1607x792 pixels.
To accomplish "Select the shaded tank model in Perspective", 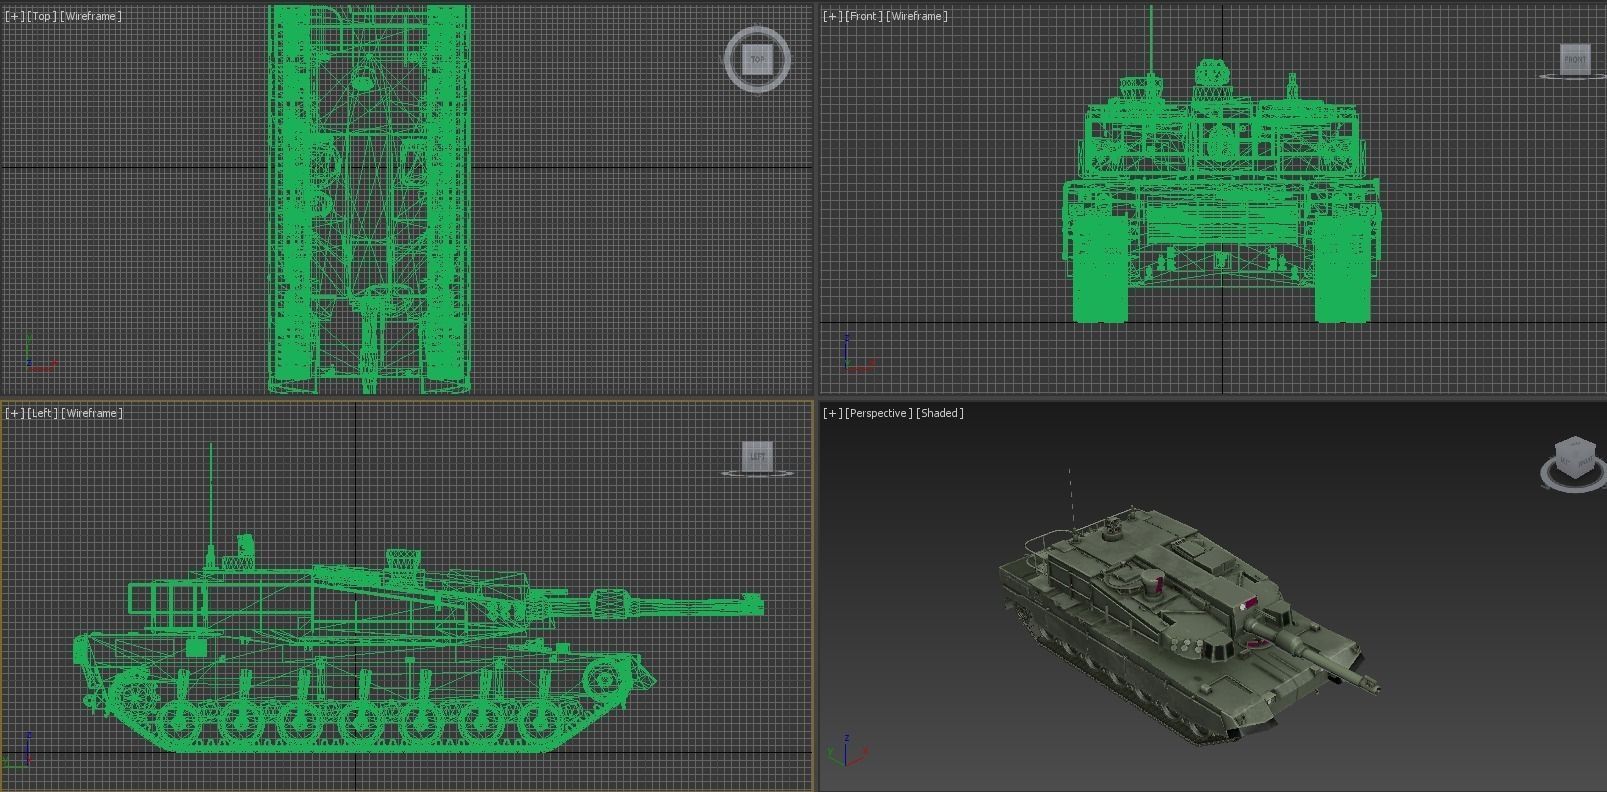I will pyautogui.click(x=1188, y=625).
